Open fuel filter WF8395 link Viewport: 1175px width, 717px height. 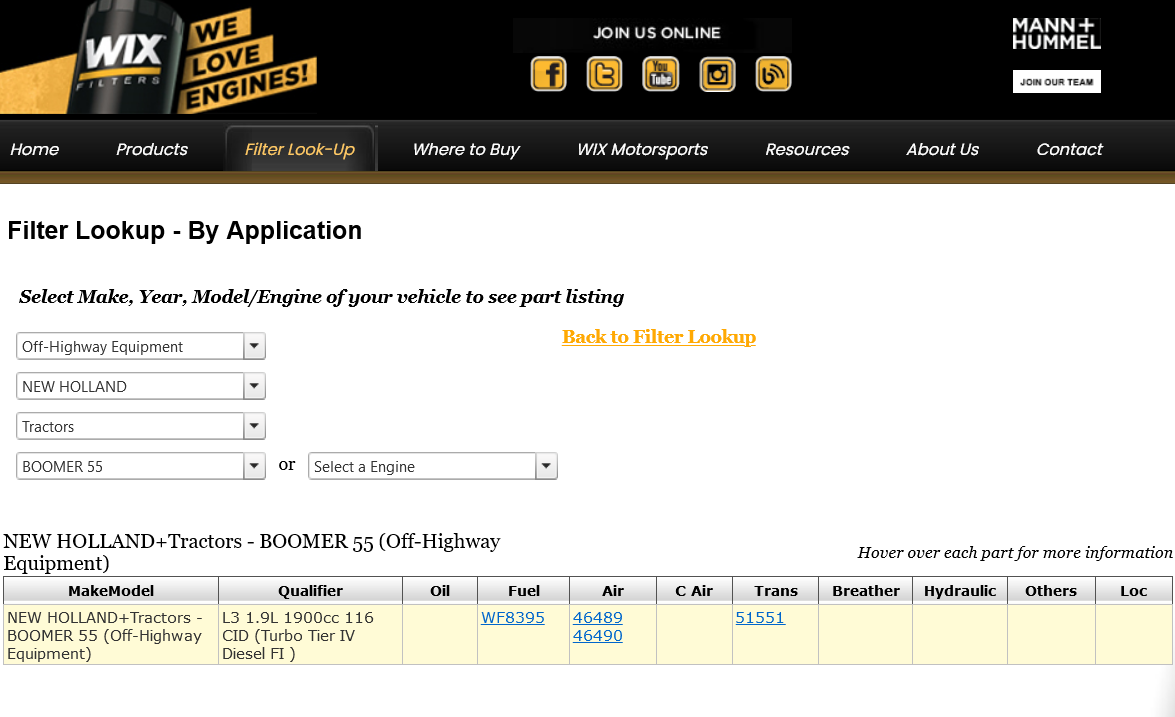click(513, 618)
